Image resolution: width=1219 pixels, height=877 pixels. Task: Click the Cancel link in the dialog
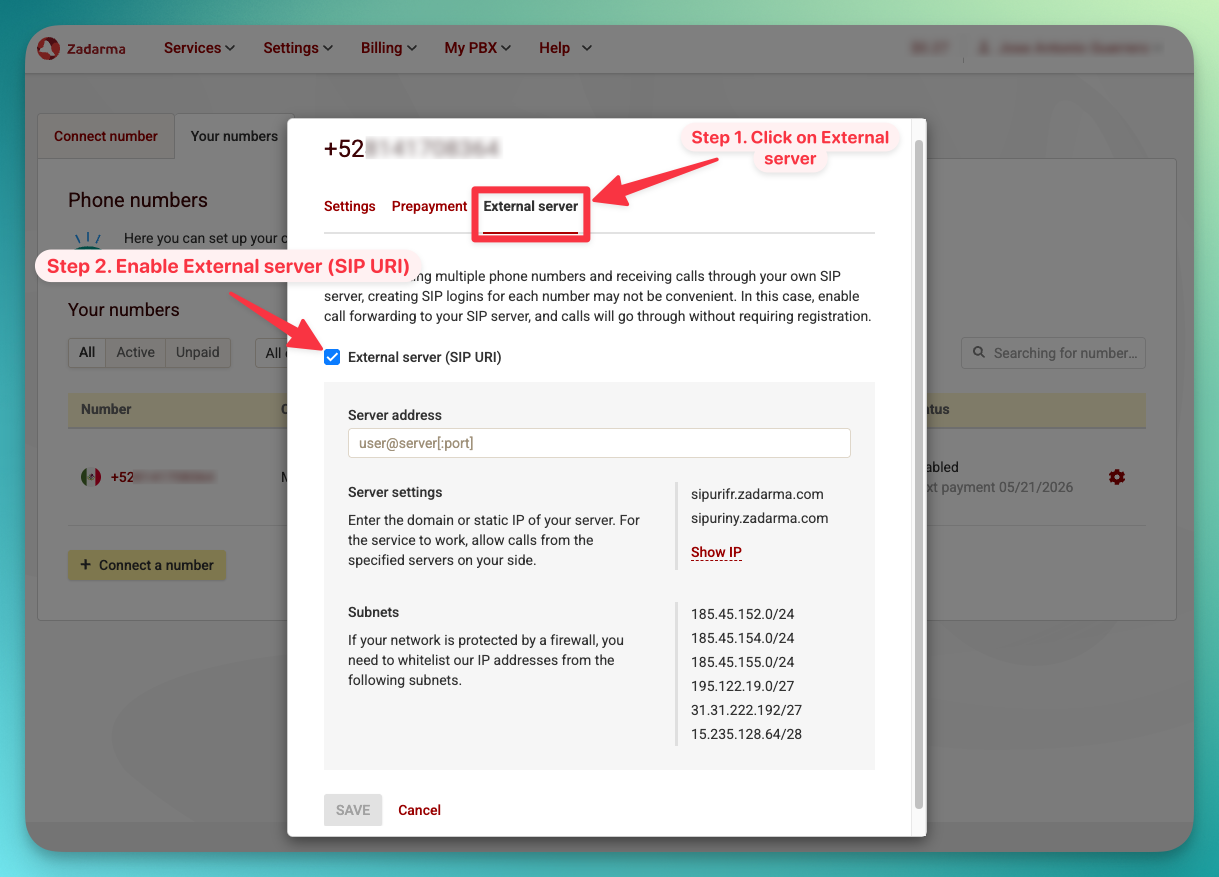(x=419, y=810)
